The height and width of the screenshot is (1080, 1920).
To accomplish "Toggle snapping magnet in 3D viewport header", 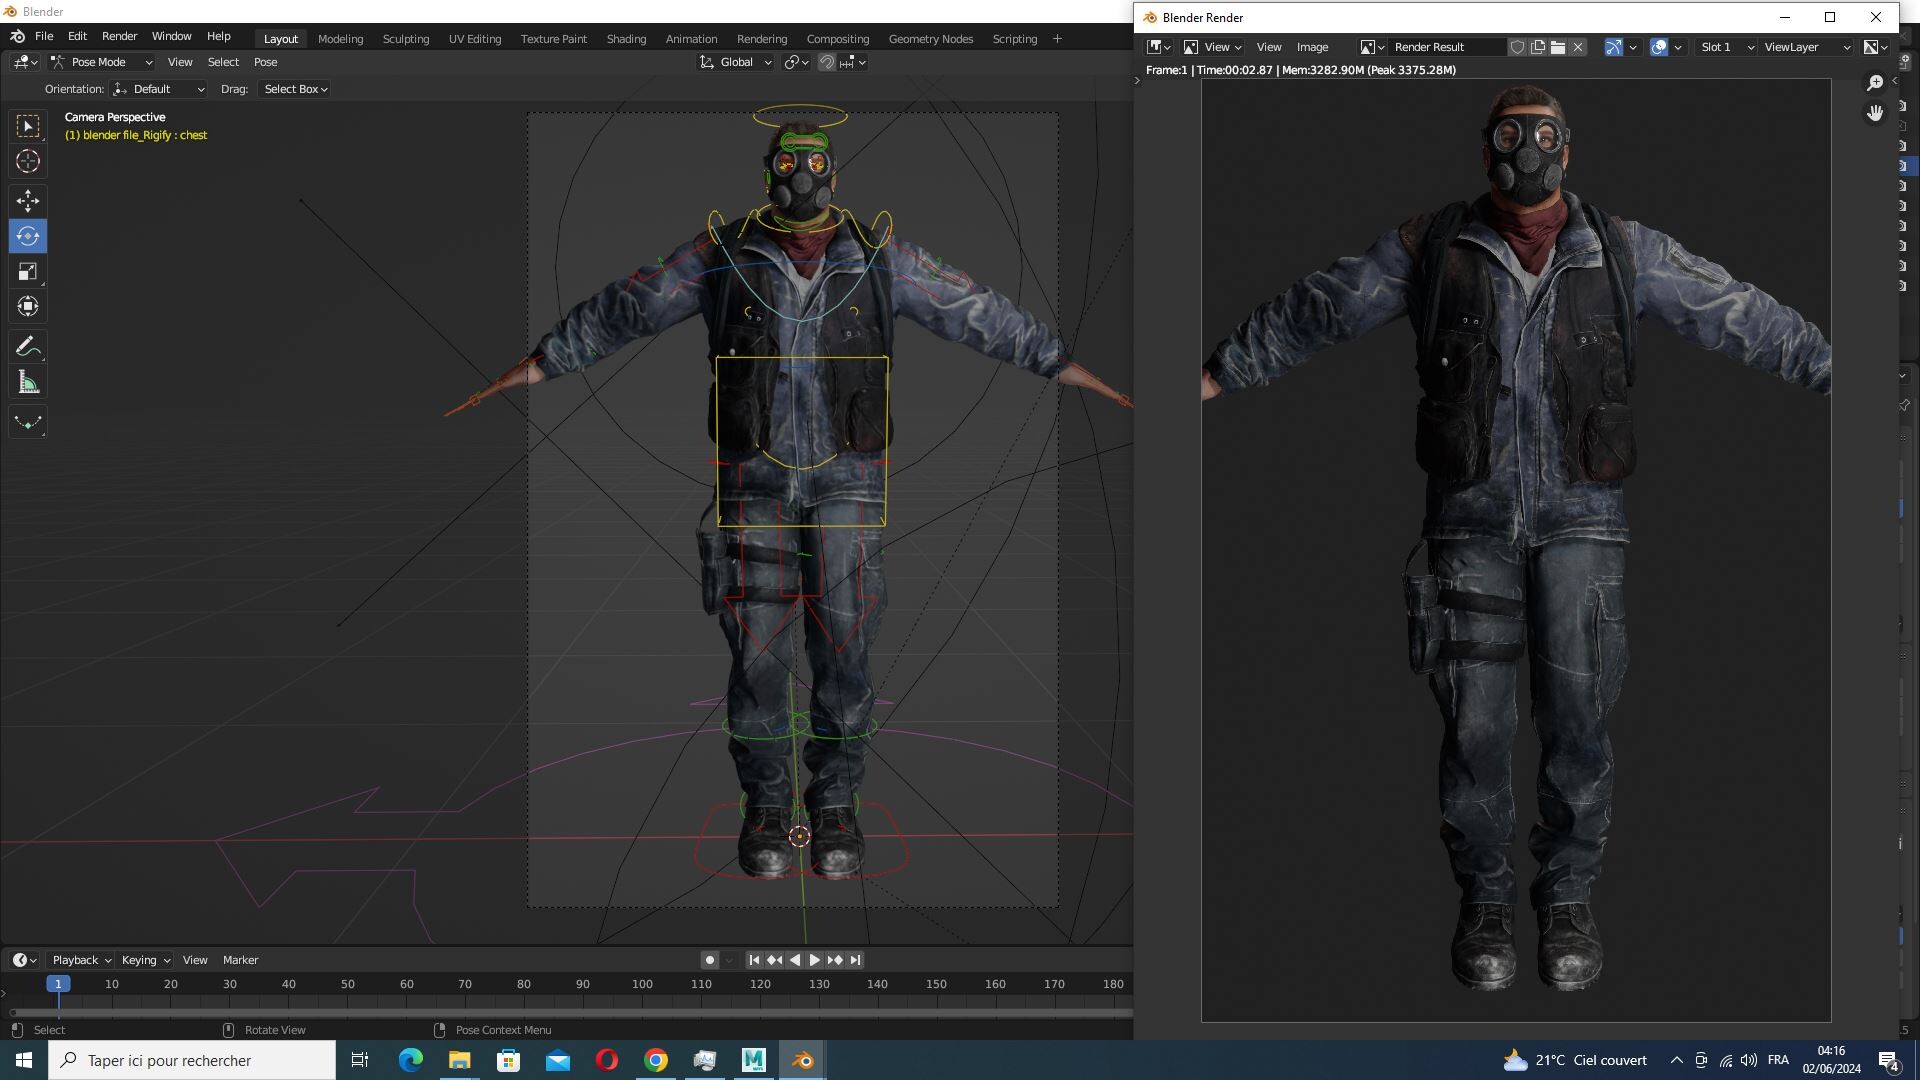I will (827, 62).
